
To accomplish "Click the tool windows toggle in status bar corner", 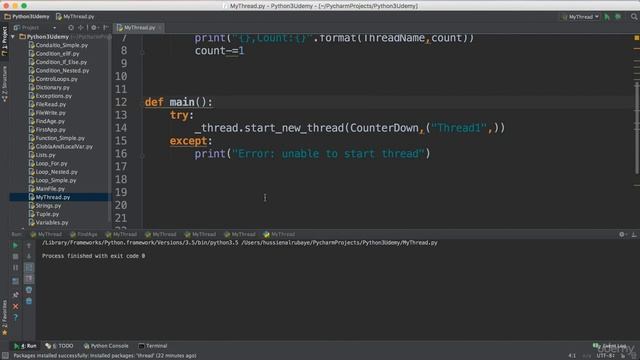I will coord(5,356).
